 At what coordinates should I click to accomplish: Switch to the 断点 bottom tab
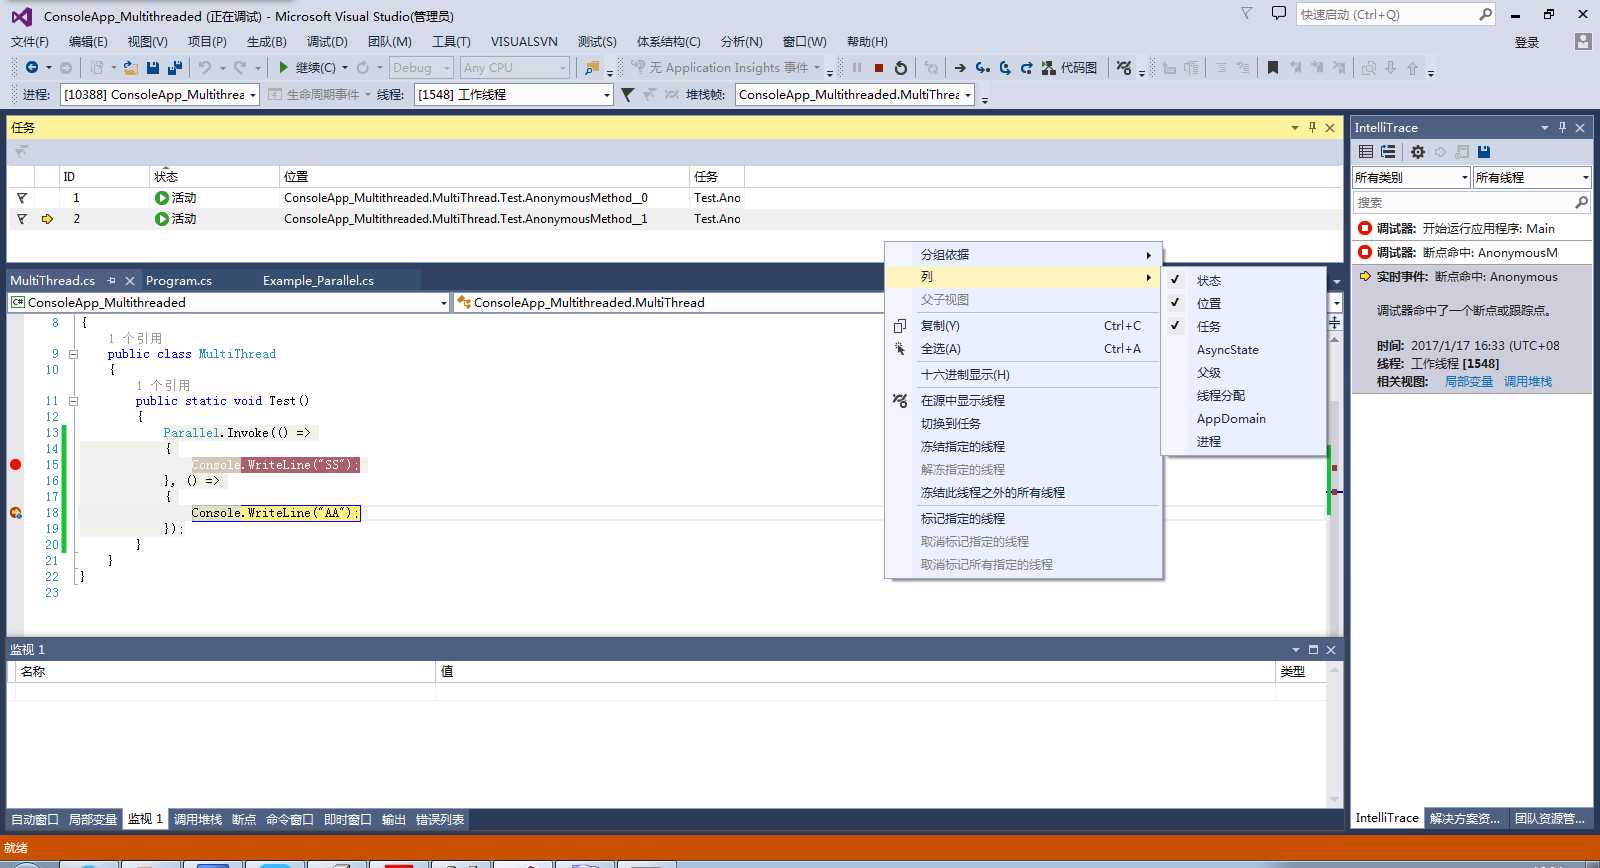(244, 820)
